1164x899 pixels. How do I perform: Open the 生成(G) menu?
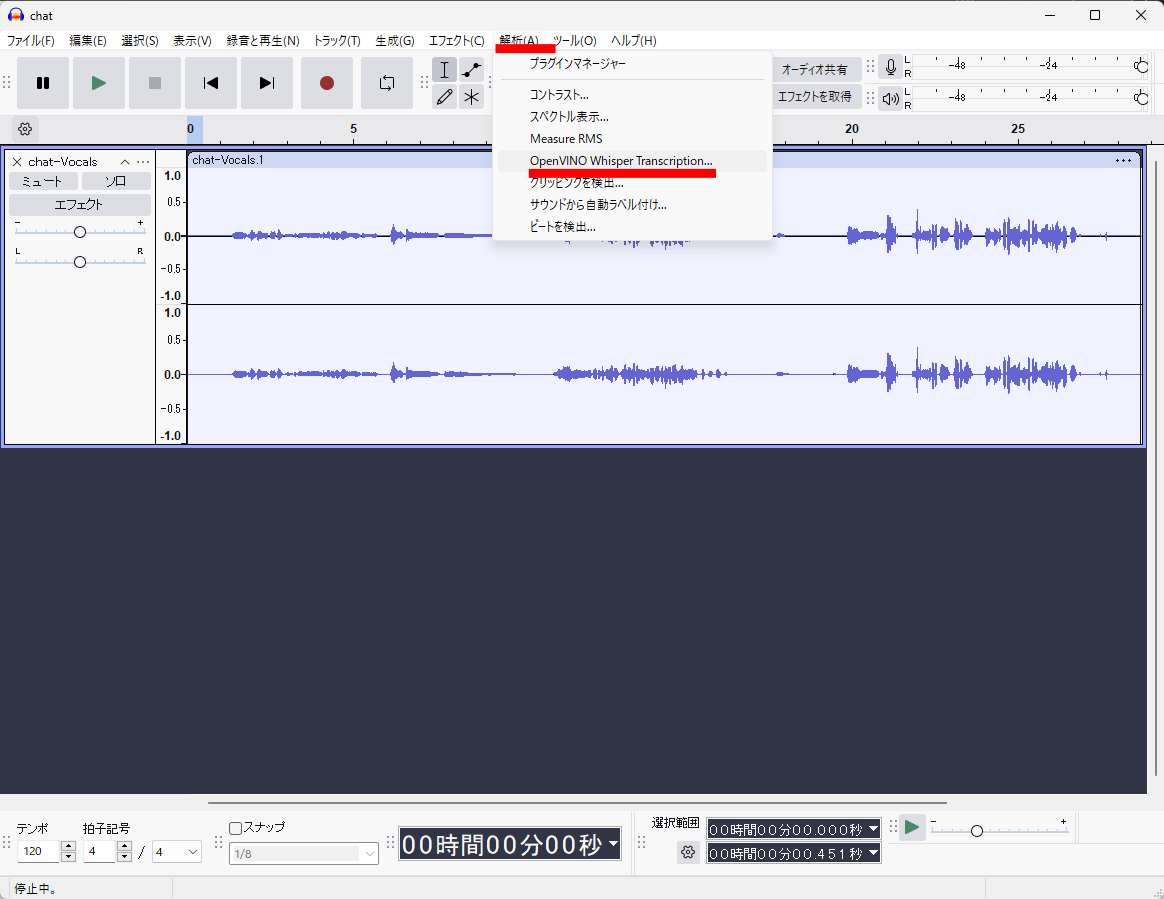tap(395, 41)
